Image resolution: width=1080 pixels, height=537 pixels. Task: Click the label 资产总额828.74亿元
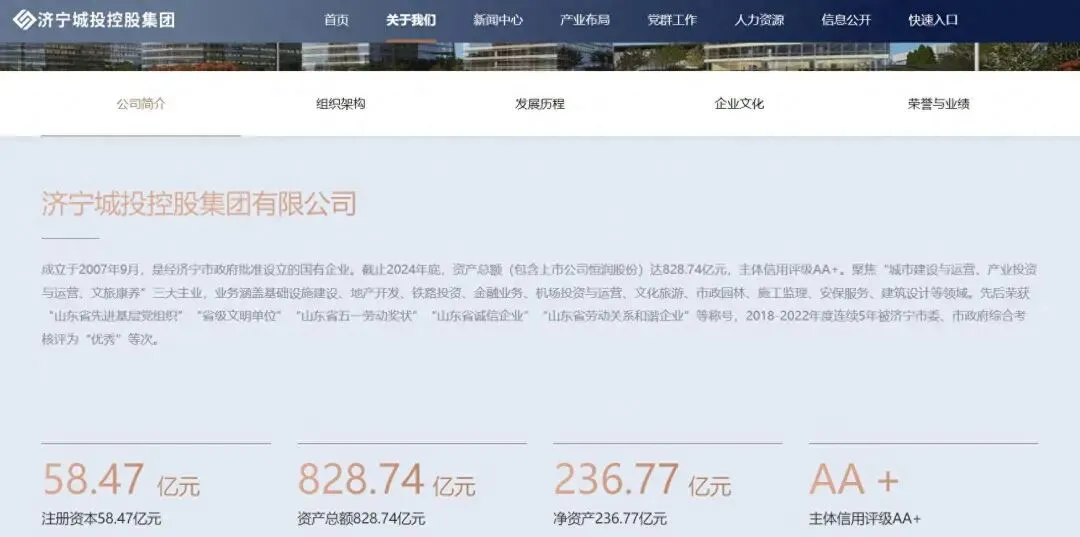pyautogui.click(x=362, y=518)
